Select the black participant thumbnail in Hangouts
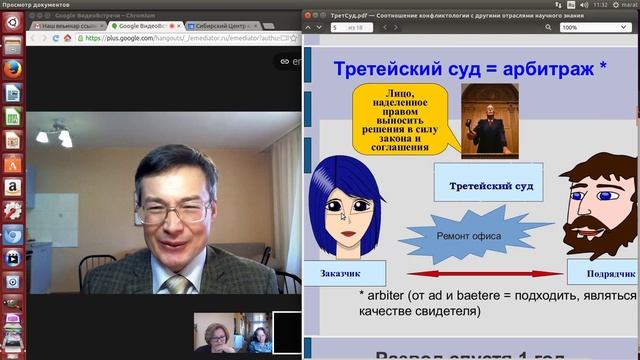The image size is (640, 360). (287, 333)
